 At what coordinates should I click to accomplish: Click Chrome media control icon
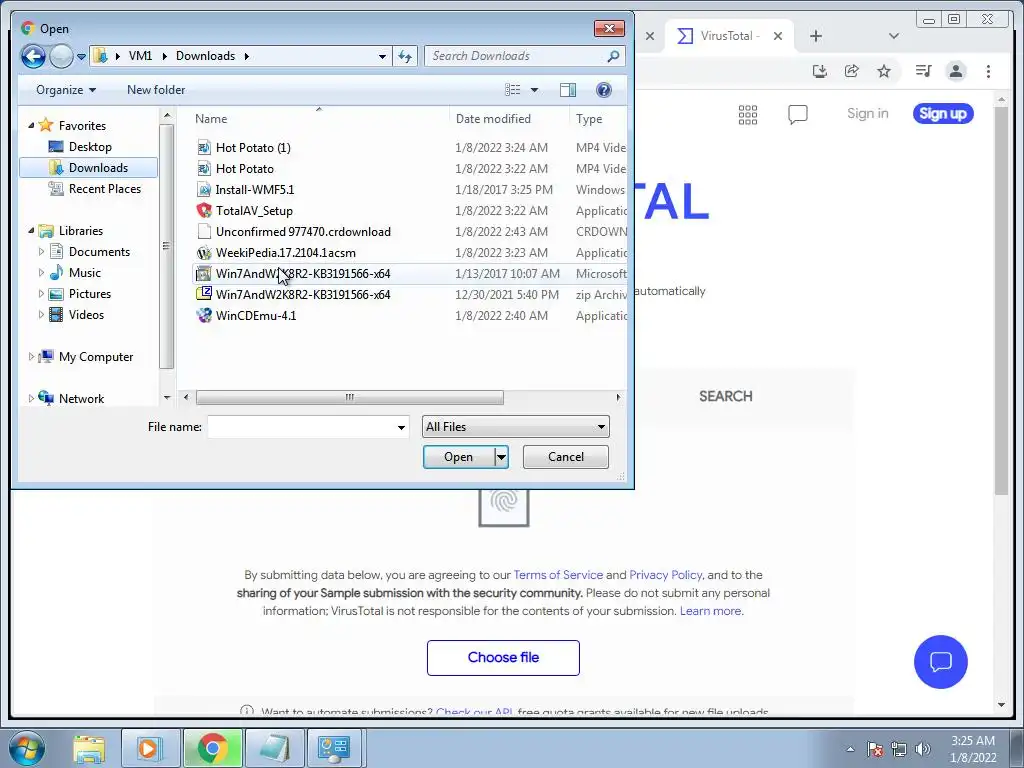[923, 71]
